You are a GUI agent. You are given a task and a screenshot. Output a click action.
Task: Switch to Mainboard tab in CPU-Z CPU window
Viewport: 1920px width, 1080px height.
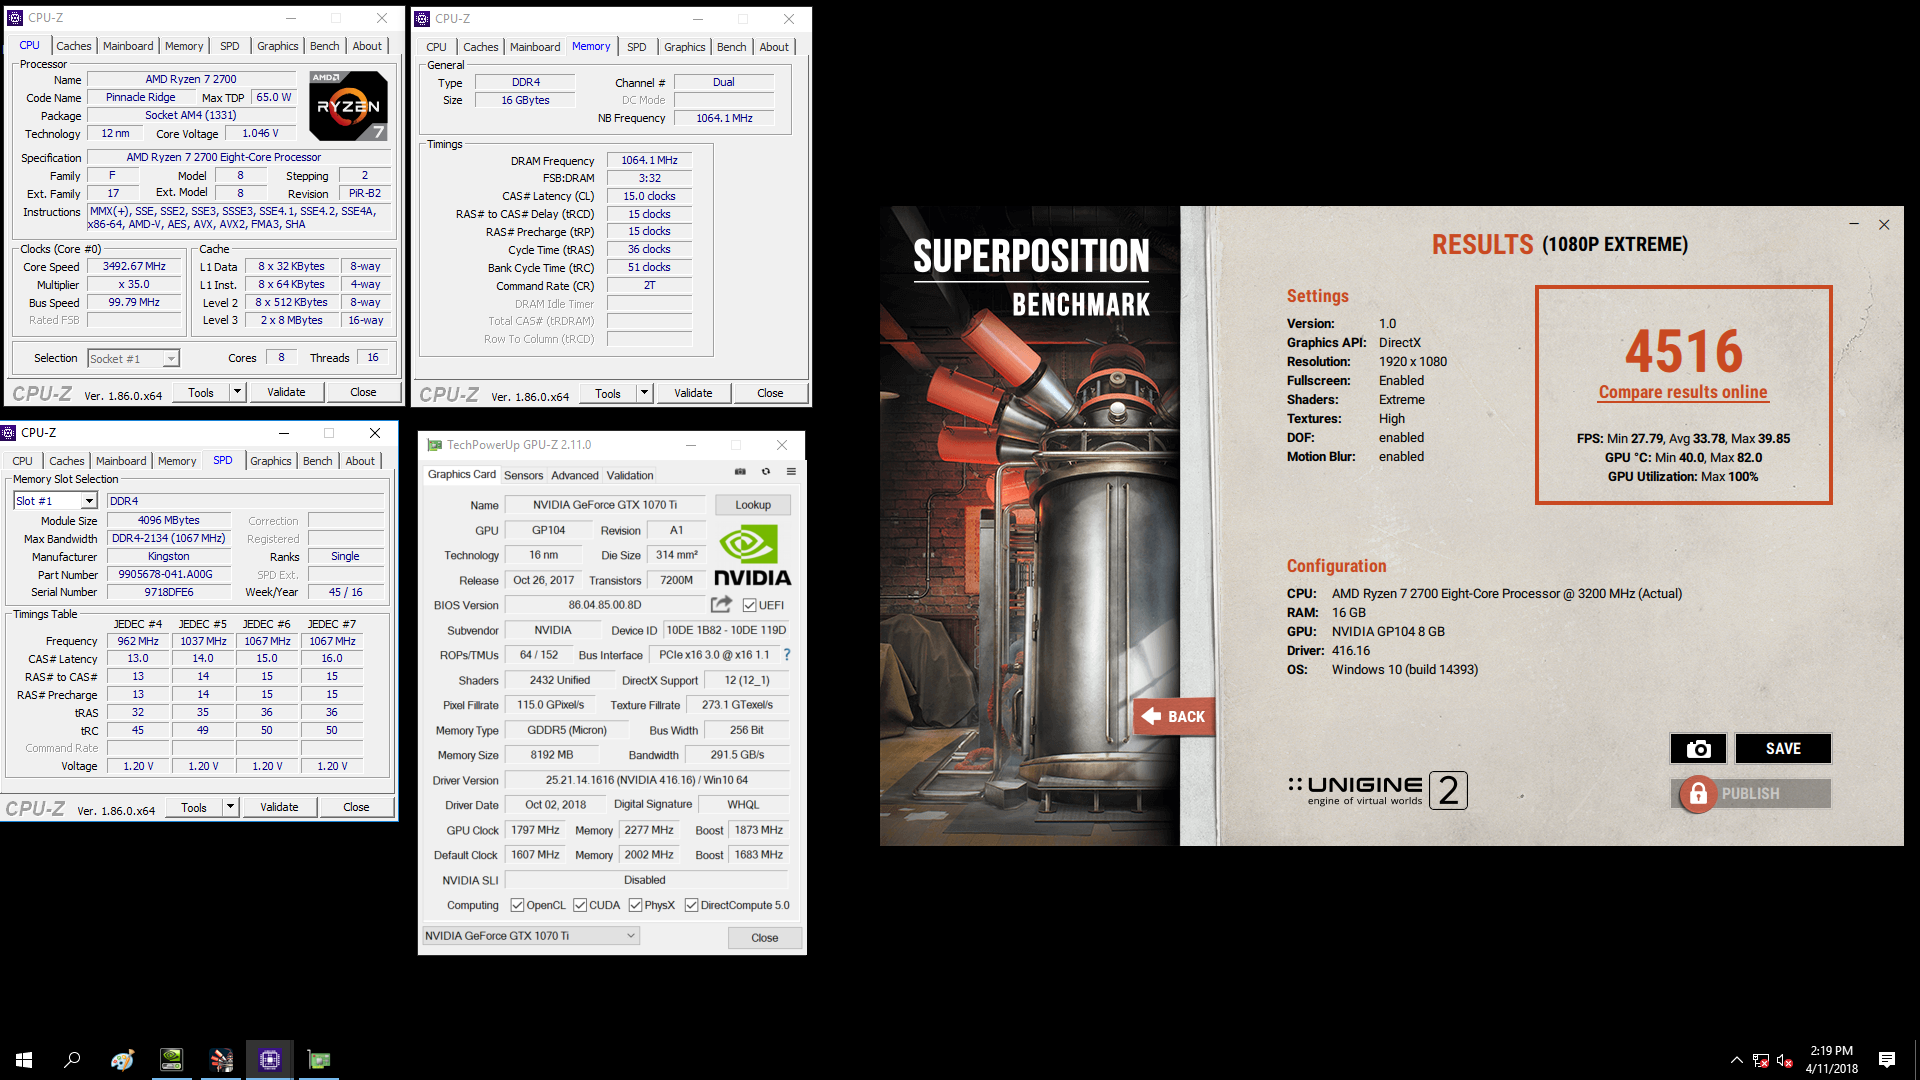click(x=128, y=46)
